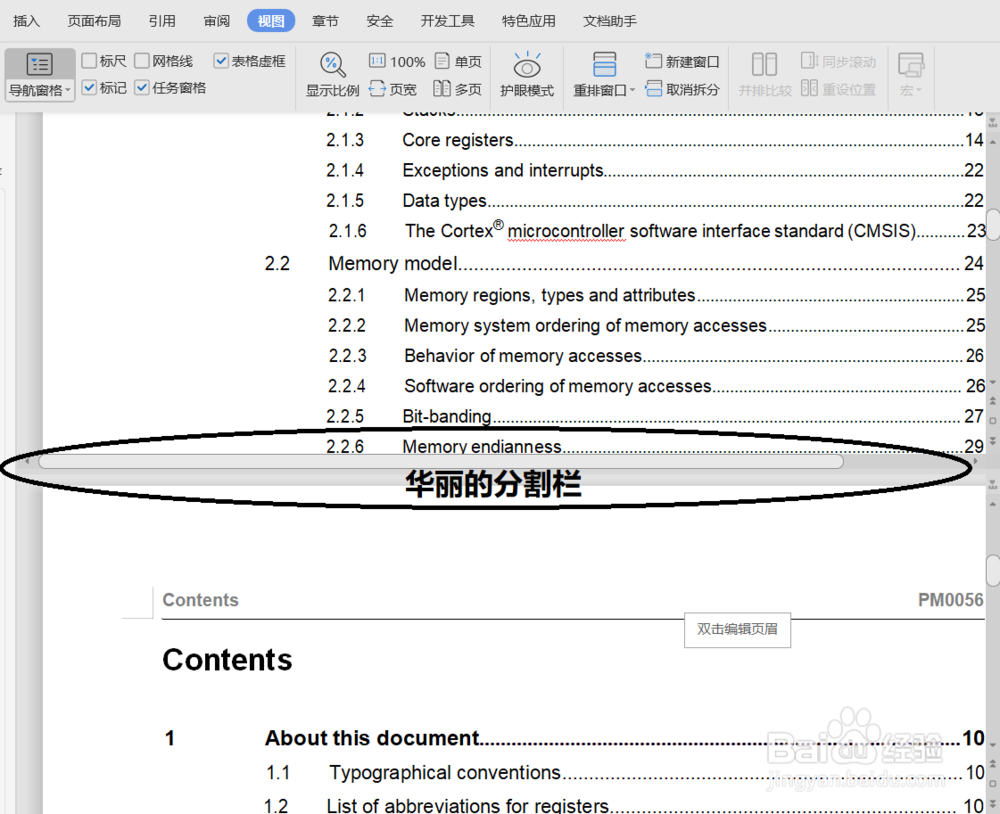Click the horizontal scrollbar thumb of upper pane

[441, 461]
